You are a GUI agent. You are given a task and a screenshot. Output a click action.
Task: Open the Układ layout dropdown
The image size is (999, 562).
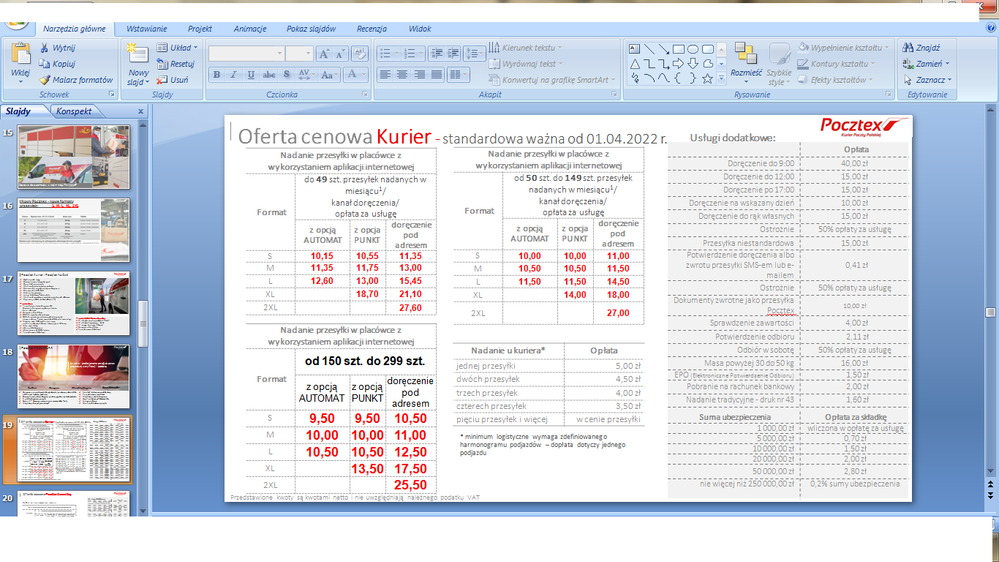[177, 48]
